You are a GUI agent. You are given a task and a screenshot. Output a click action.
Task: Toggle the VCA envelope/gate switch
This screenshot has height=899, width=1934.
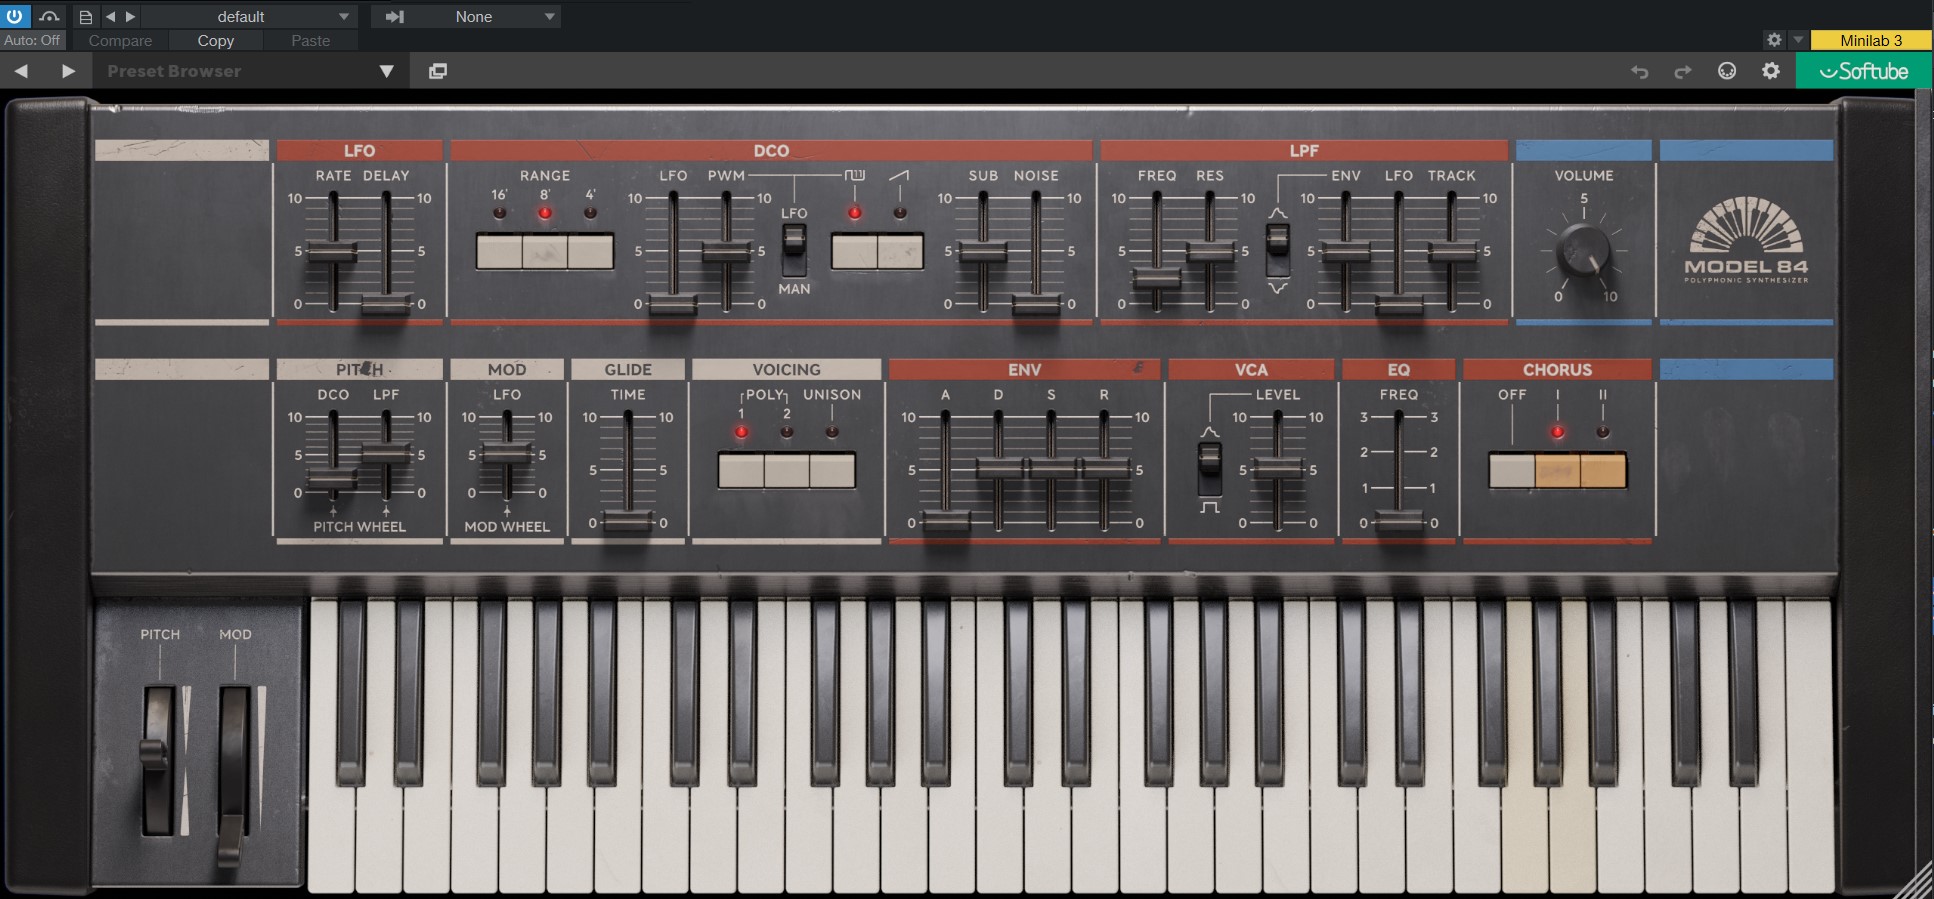pos(1210,469)
